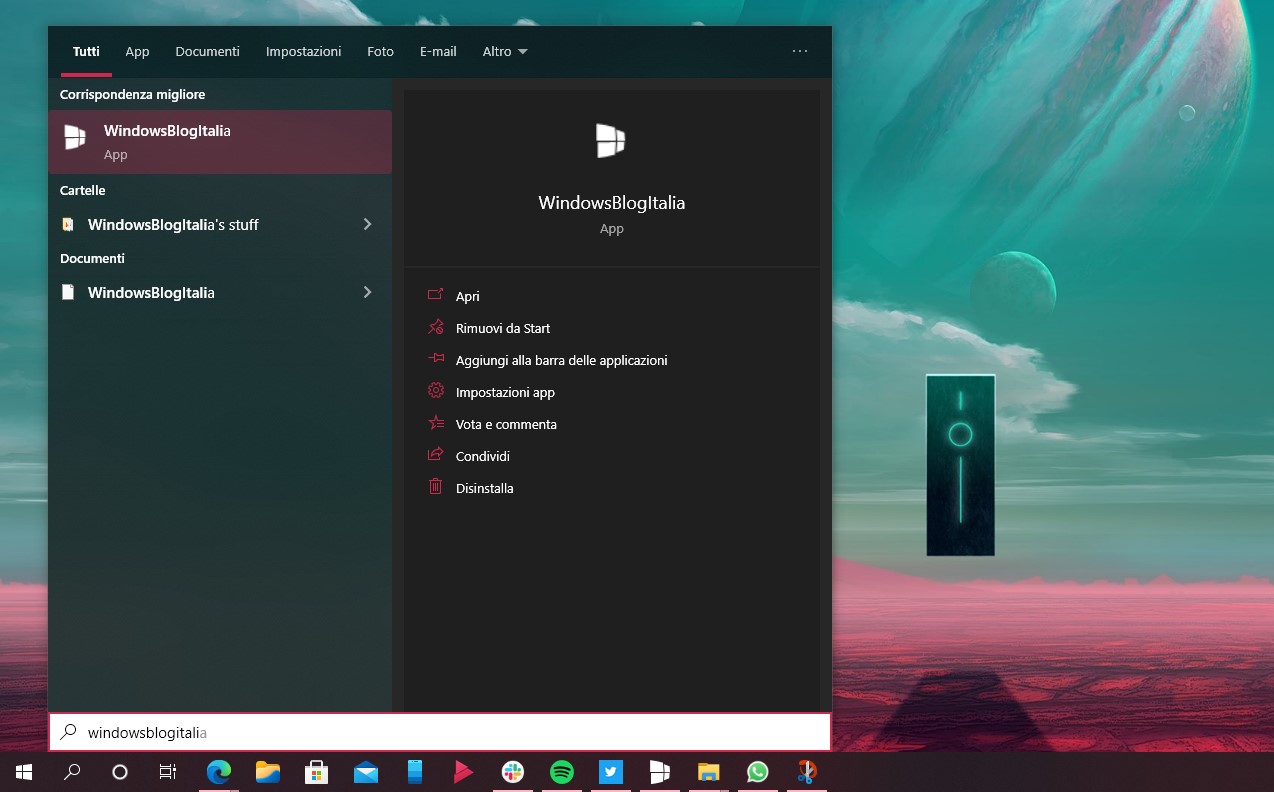Switch to the App filter tab

tap(137, 51)
